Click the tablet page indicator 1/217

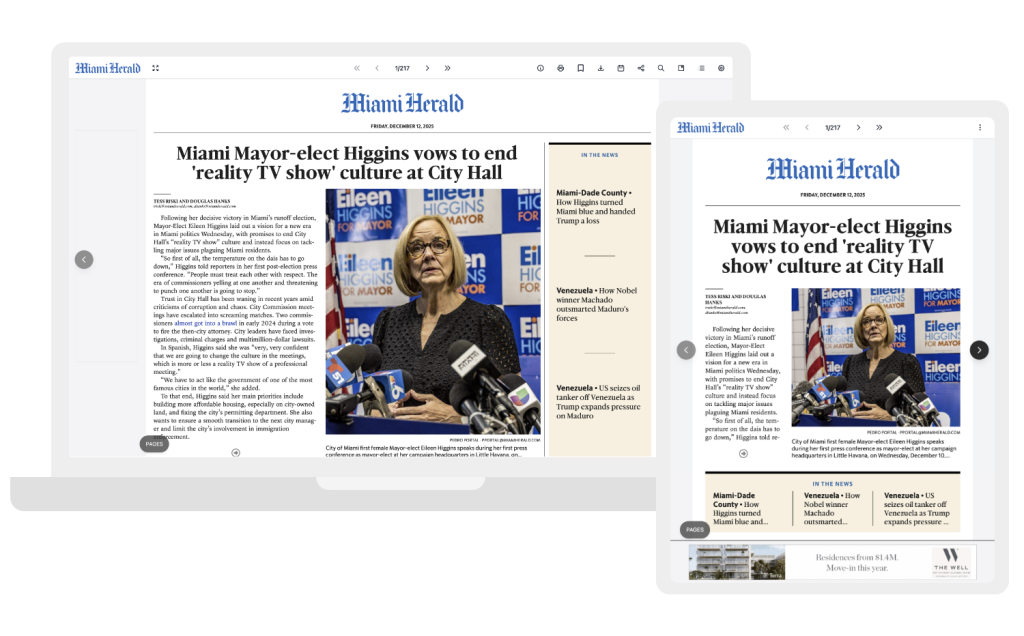point(832,128)
